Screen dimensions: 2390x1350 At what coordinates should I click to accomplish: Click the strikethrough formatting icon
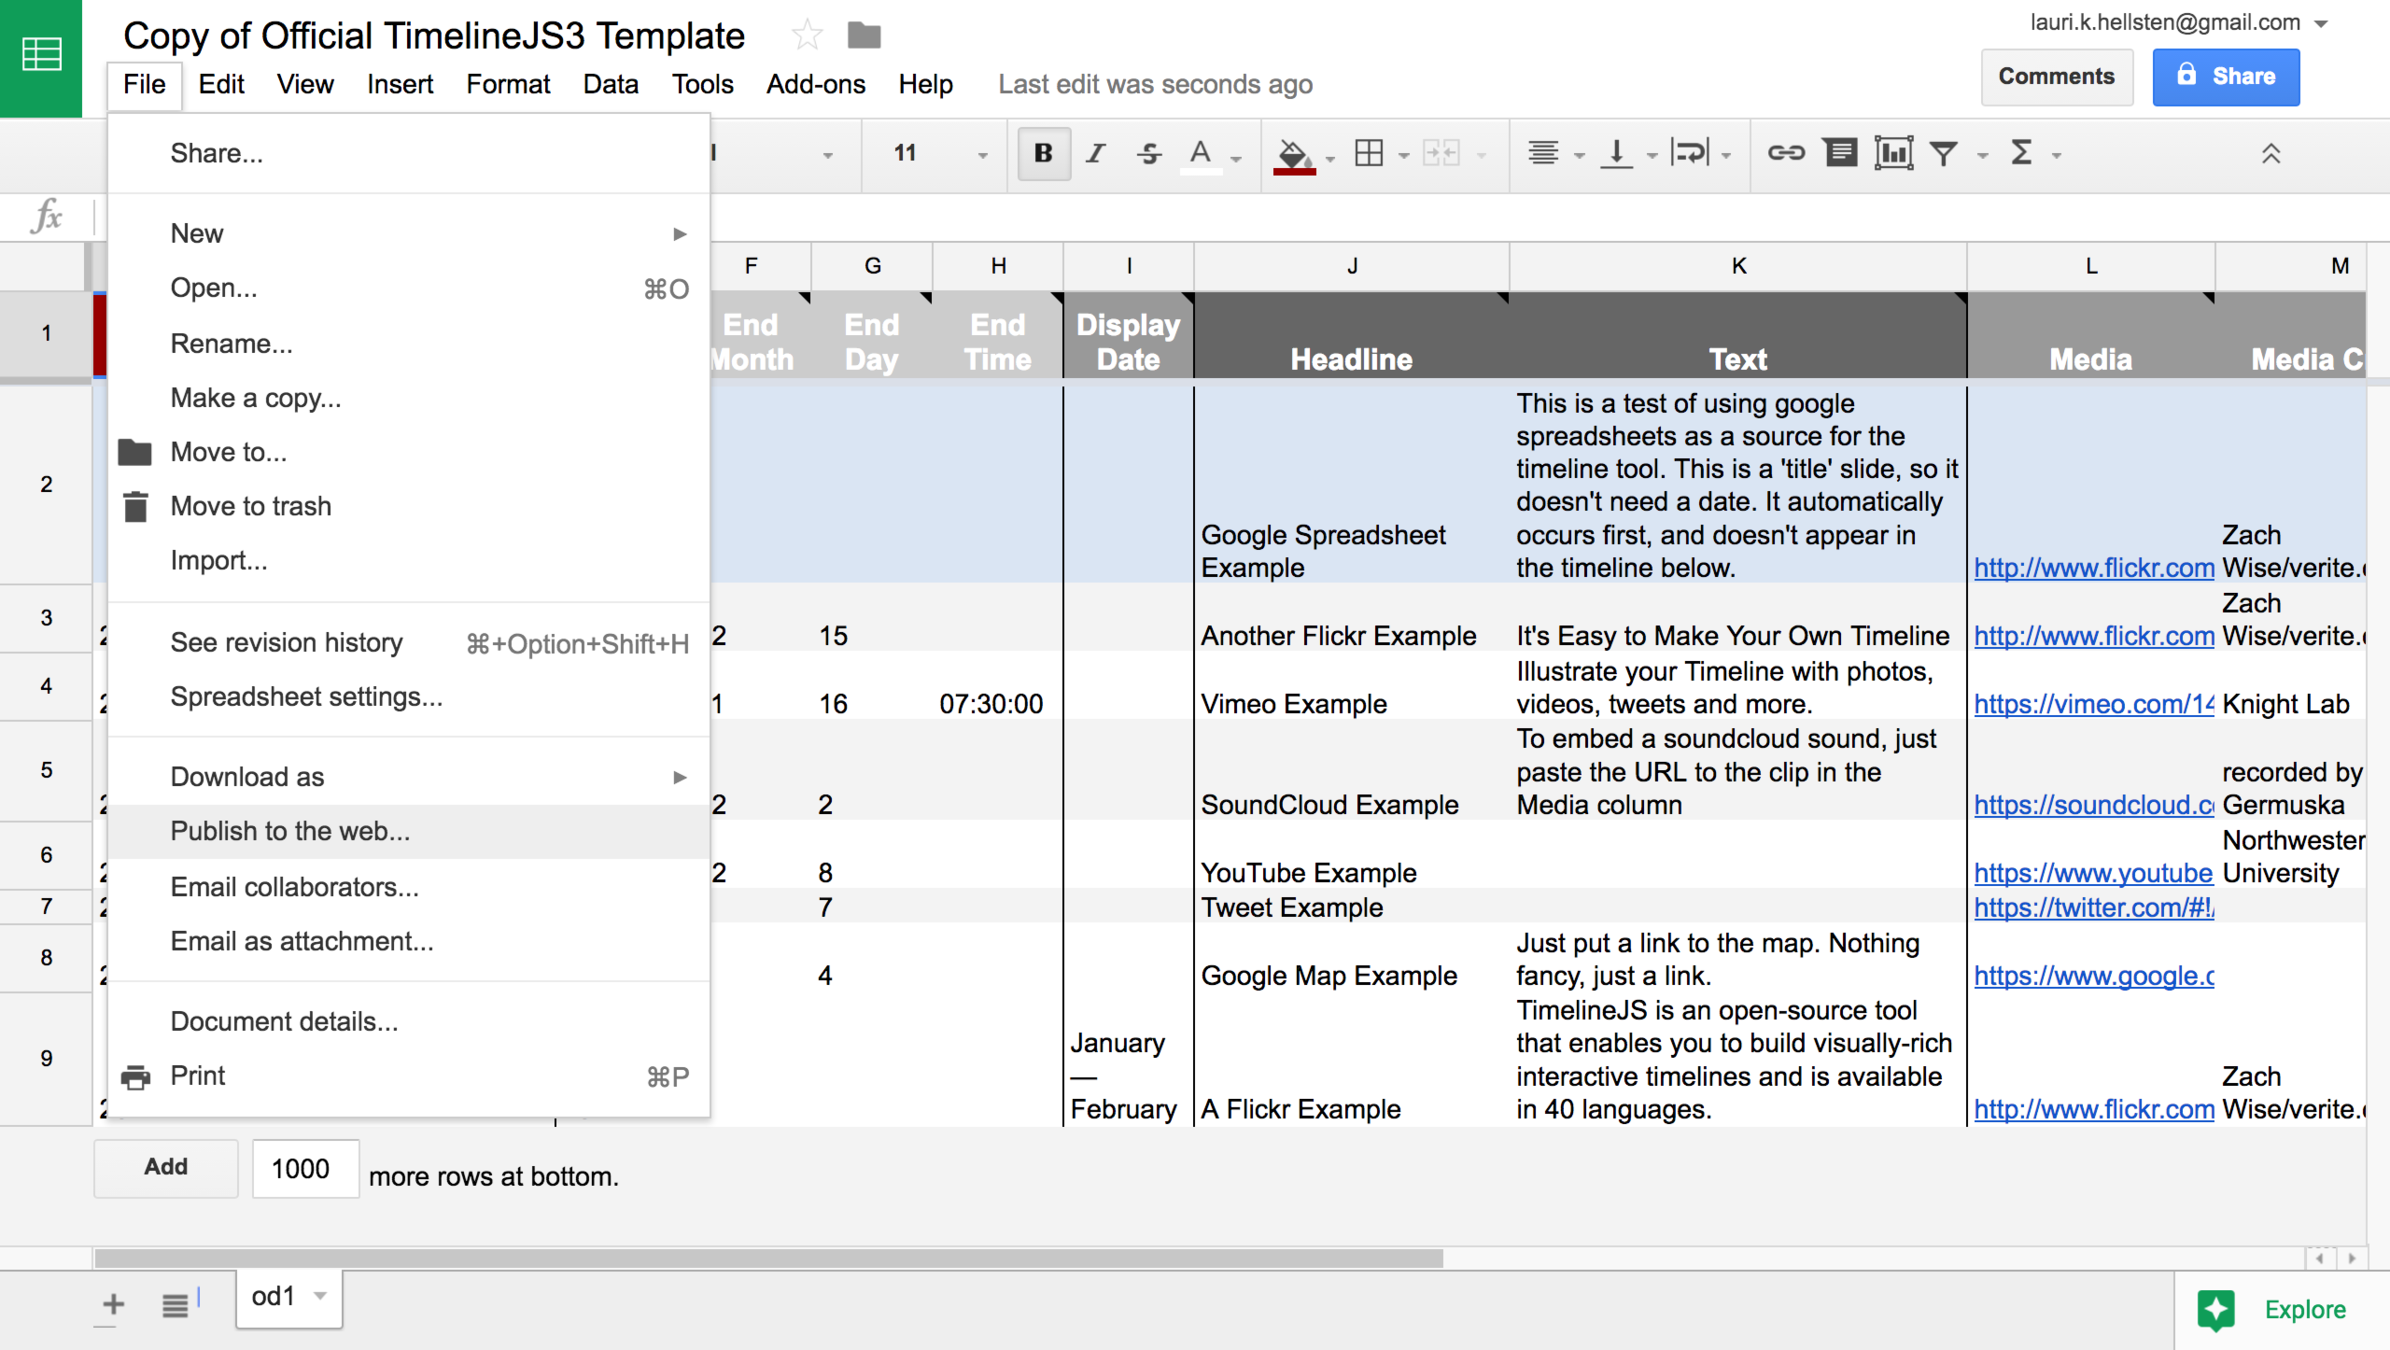pyautogui.click(x=1148, y=154)
